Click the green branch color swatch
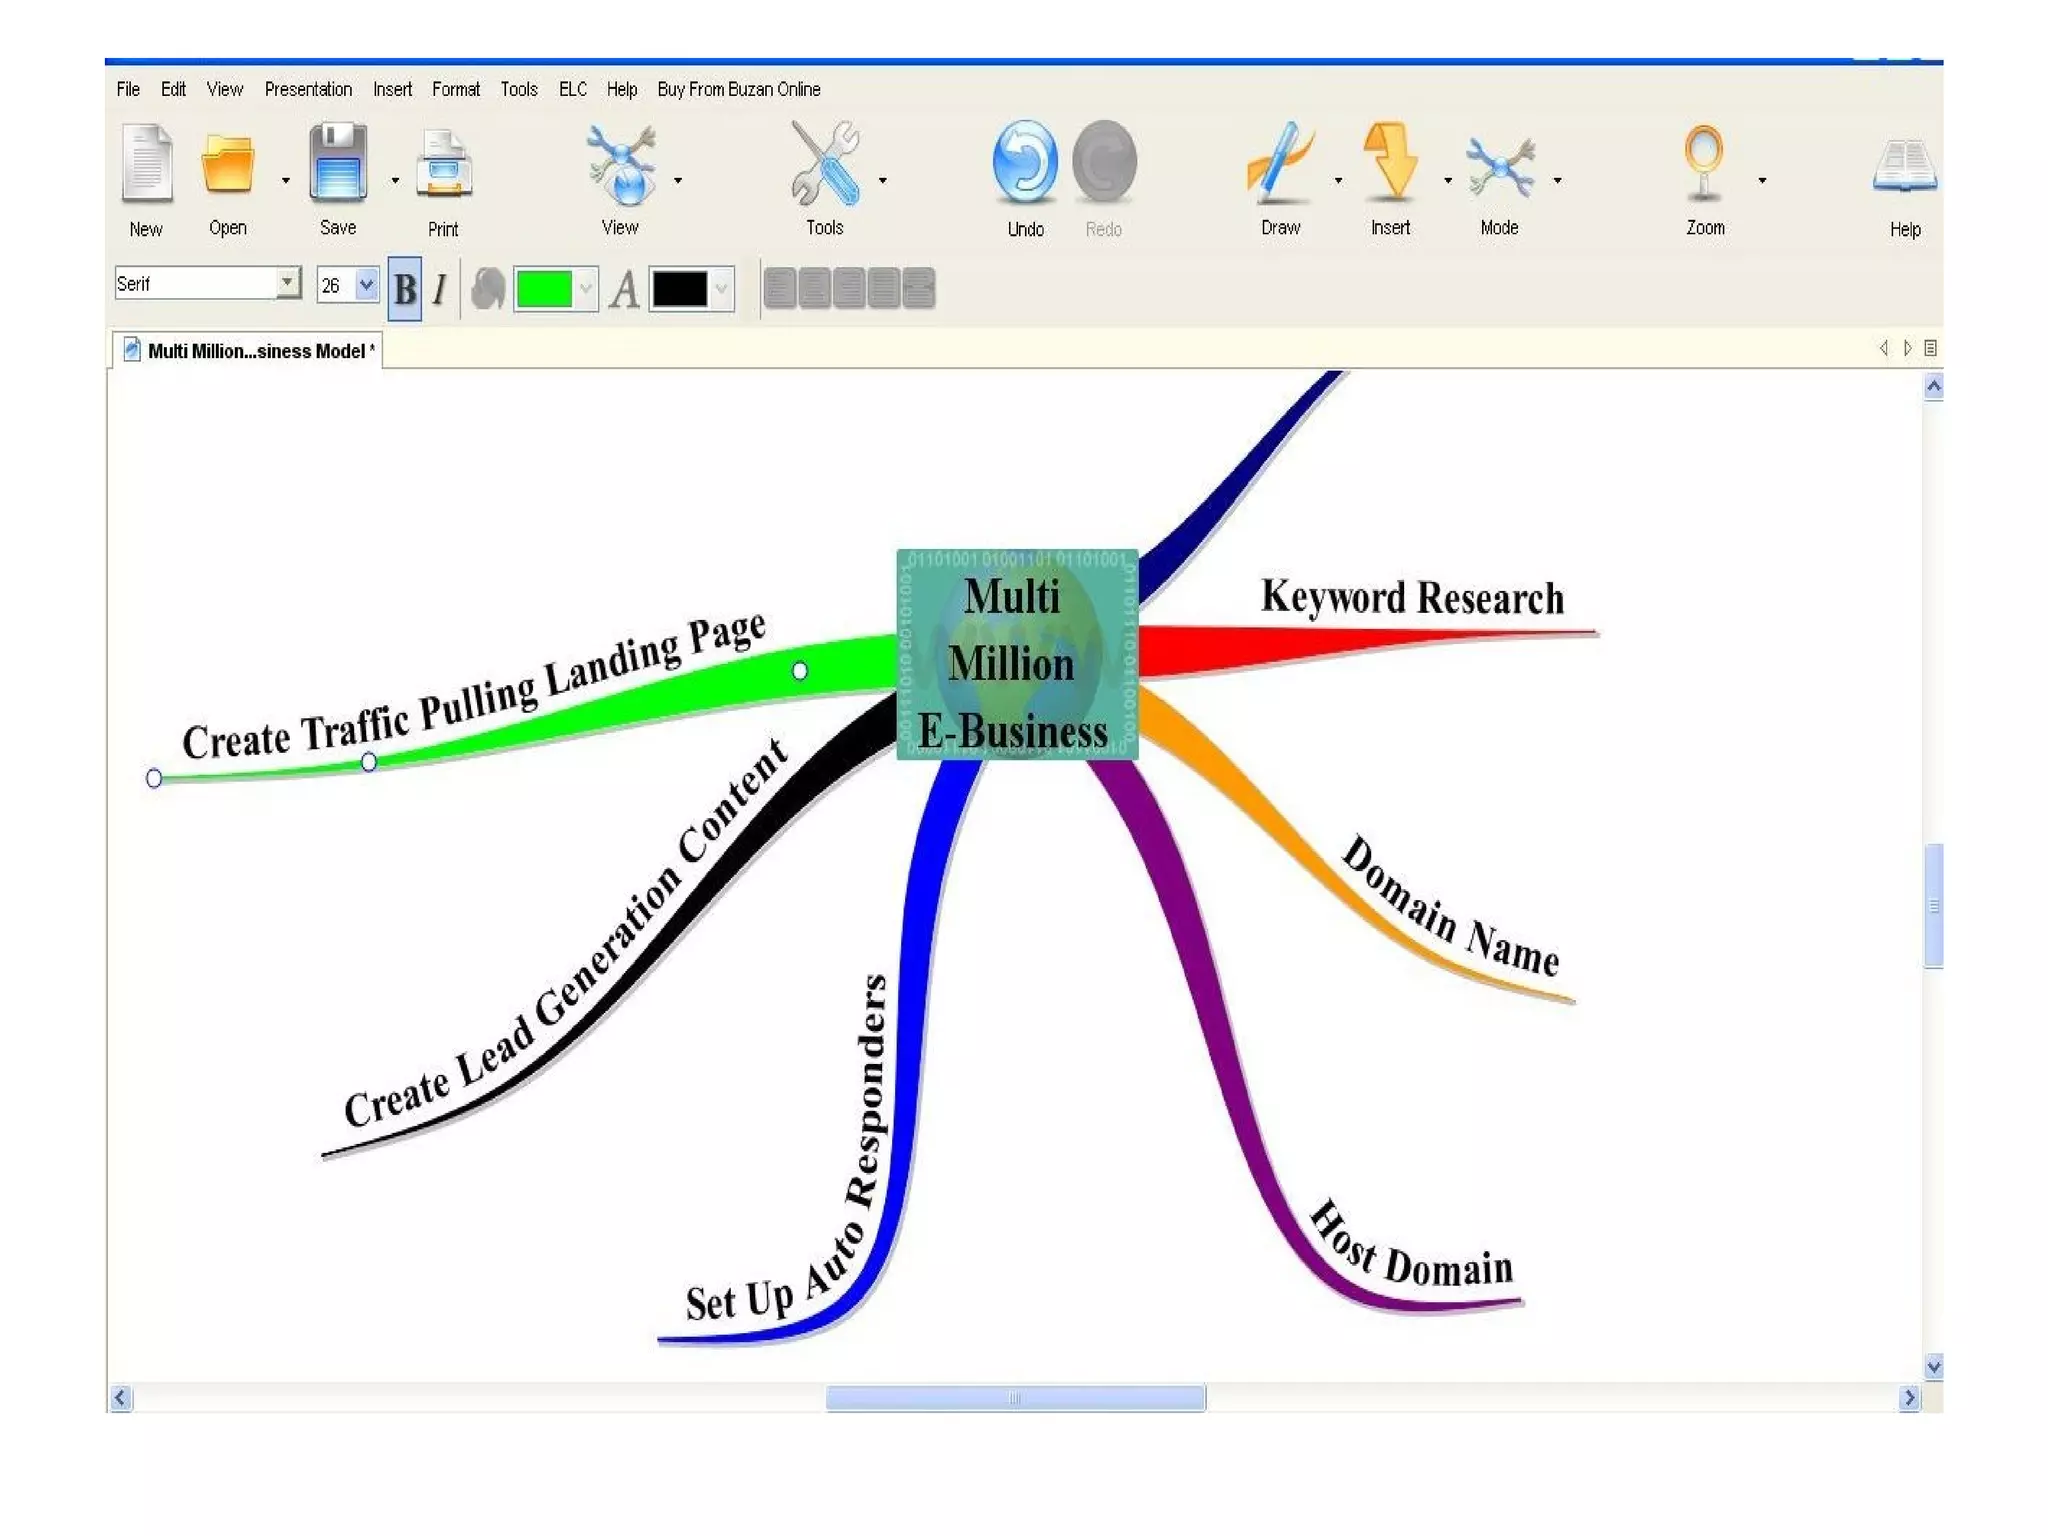The height and width of the screenshot is (1536, 2048). click(544, 290)
